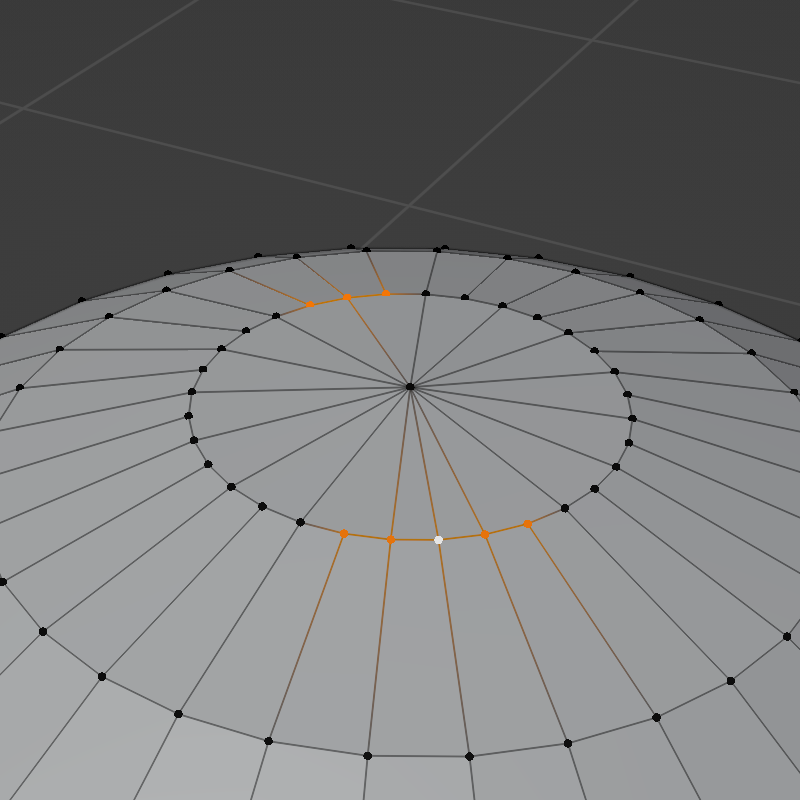
Task: Select the center pole vertex of the cap
Action: point(410,387)
